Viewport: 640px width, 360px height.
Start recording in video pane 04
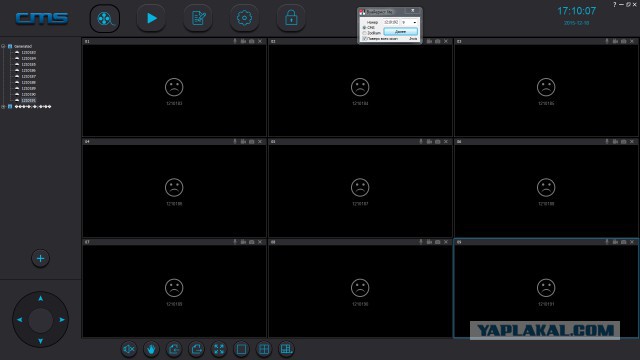[x=243, y=142]
